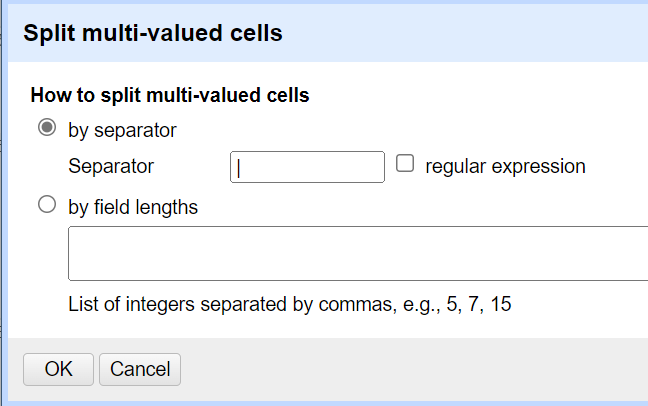The image size is (648, 406).
Task: Click the "by separator" label text
Action: pyautogui.click(x=122, y=130)
